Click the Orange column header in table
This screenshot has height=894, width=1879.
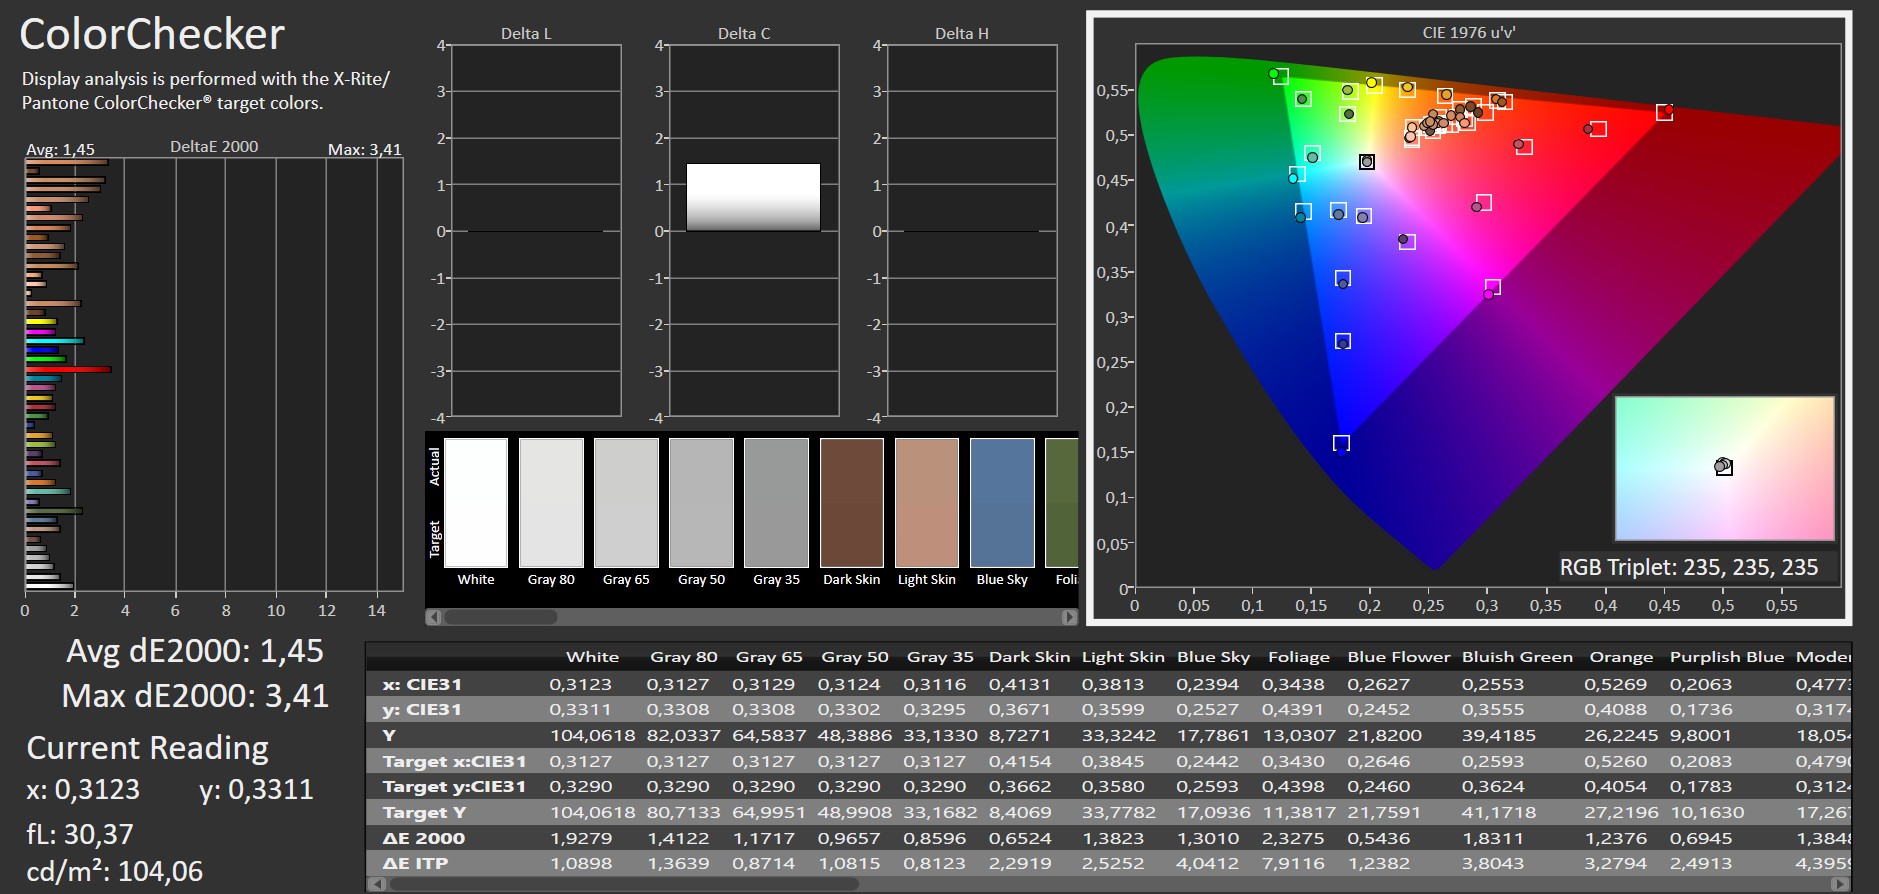tap(1621, 657)
